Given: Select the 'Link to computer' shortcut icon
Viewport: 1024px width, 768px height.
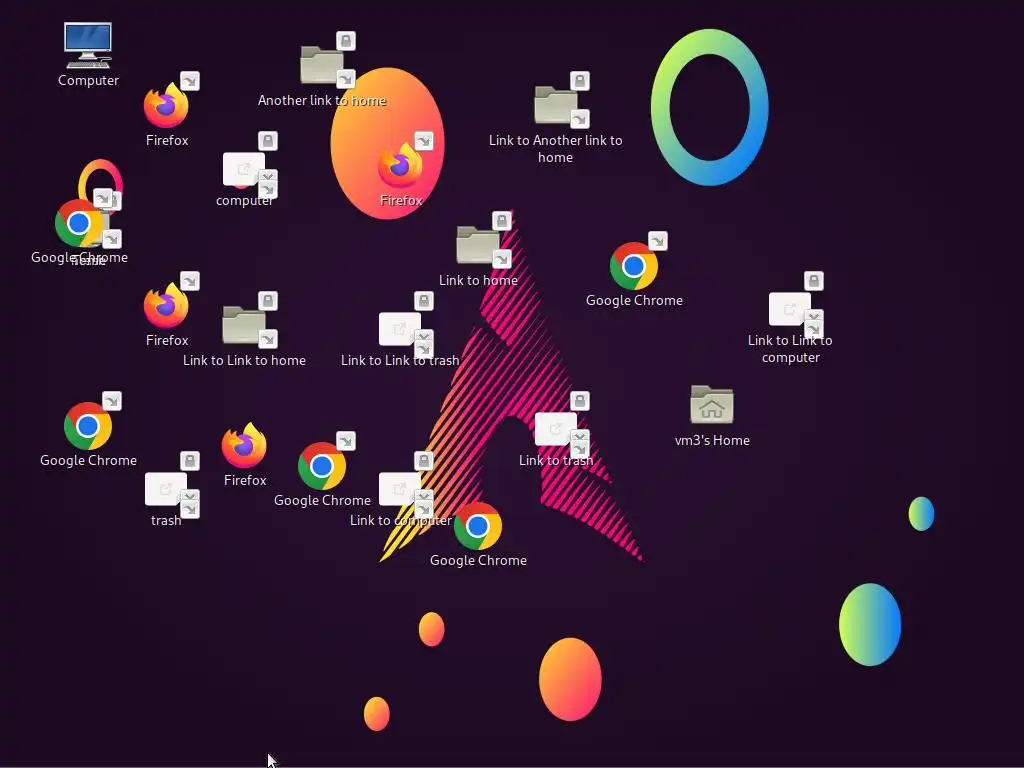Looking at the screenshot, I should point(400,489).
